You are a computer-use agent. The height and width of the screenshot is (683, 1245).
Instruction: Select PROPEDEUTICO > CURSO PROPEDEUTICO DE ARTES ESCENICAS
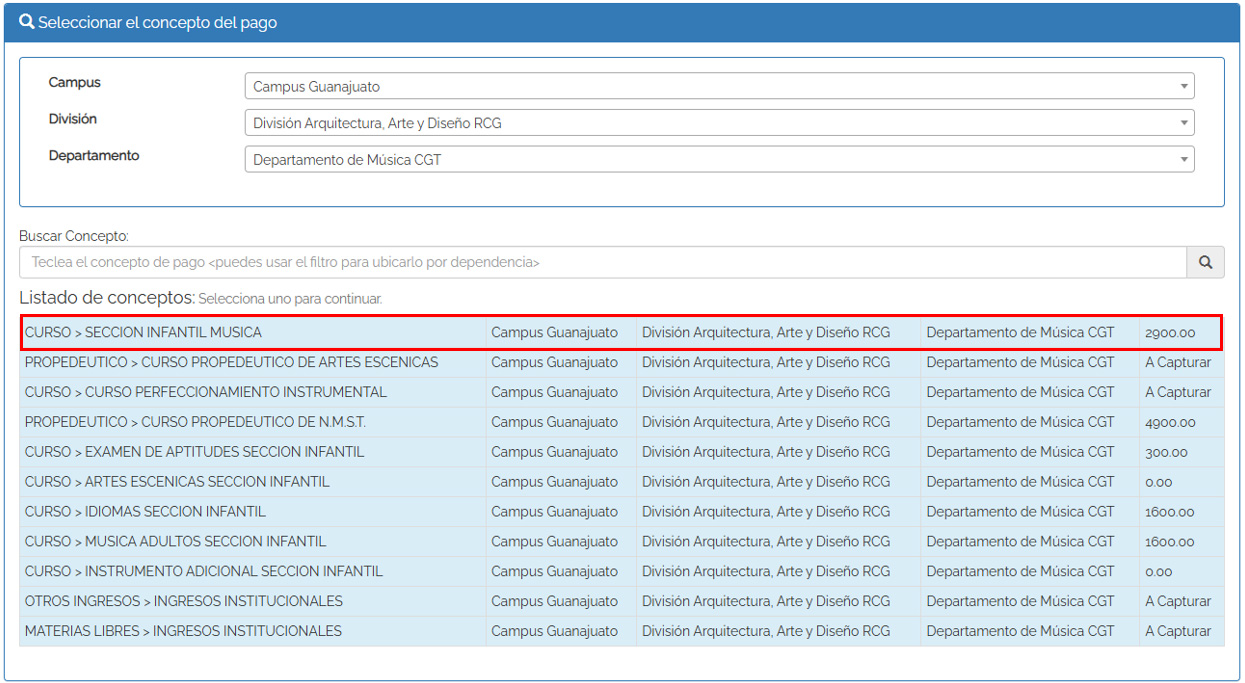coord(231,362)
